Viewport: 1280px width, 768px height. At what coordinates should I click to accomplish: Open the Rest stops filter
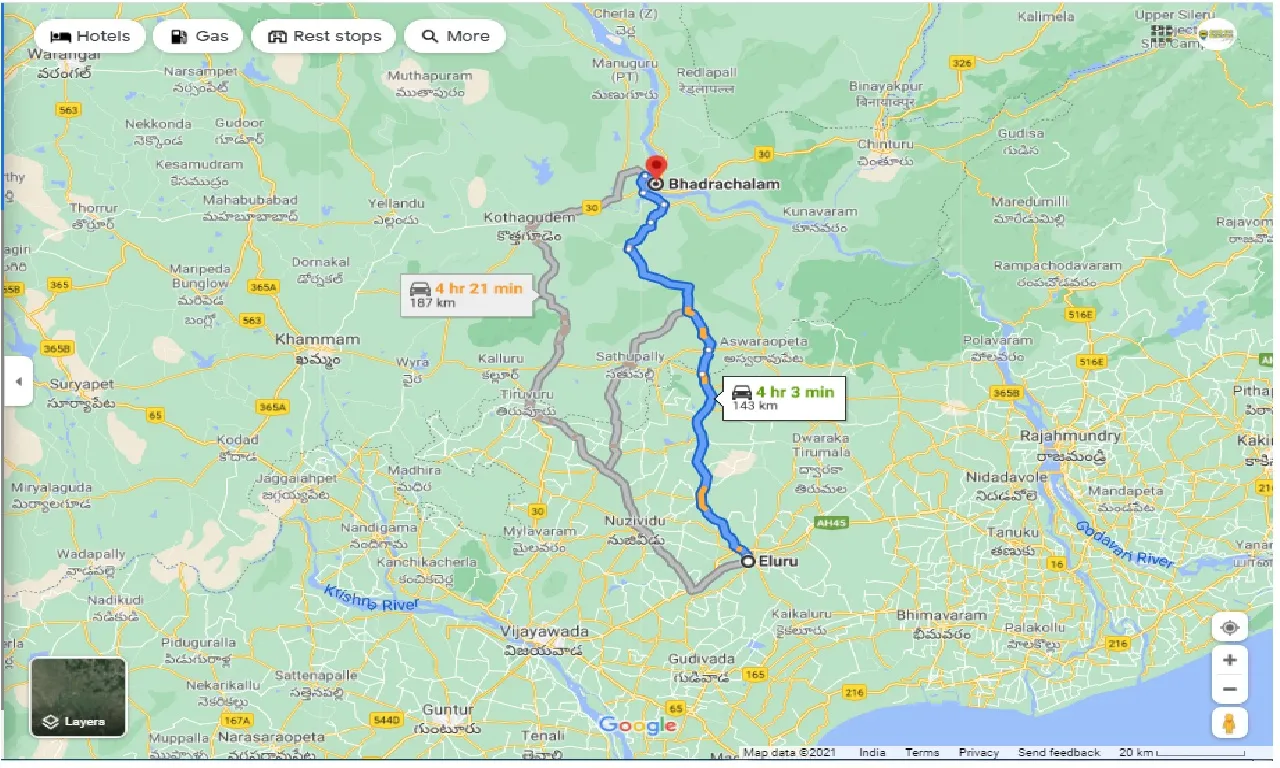pos(324,36)
